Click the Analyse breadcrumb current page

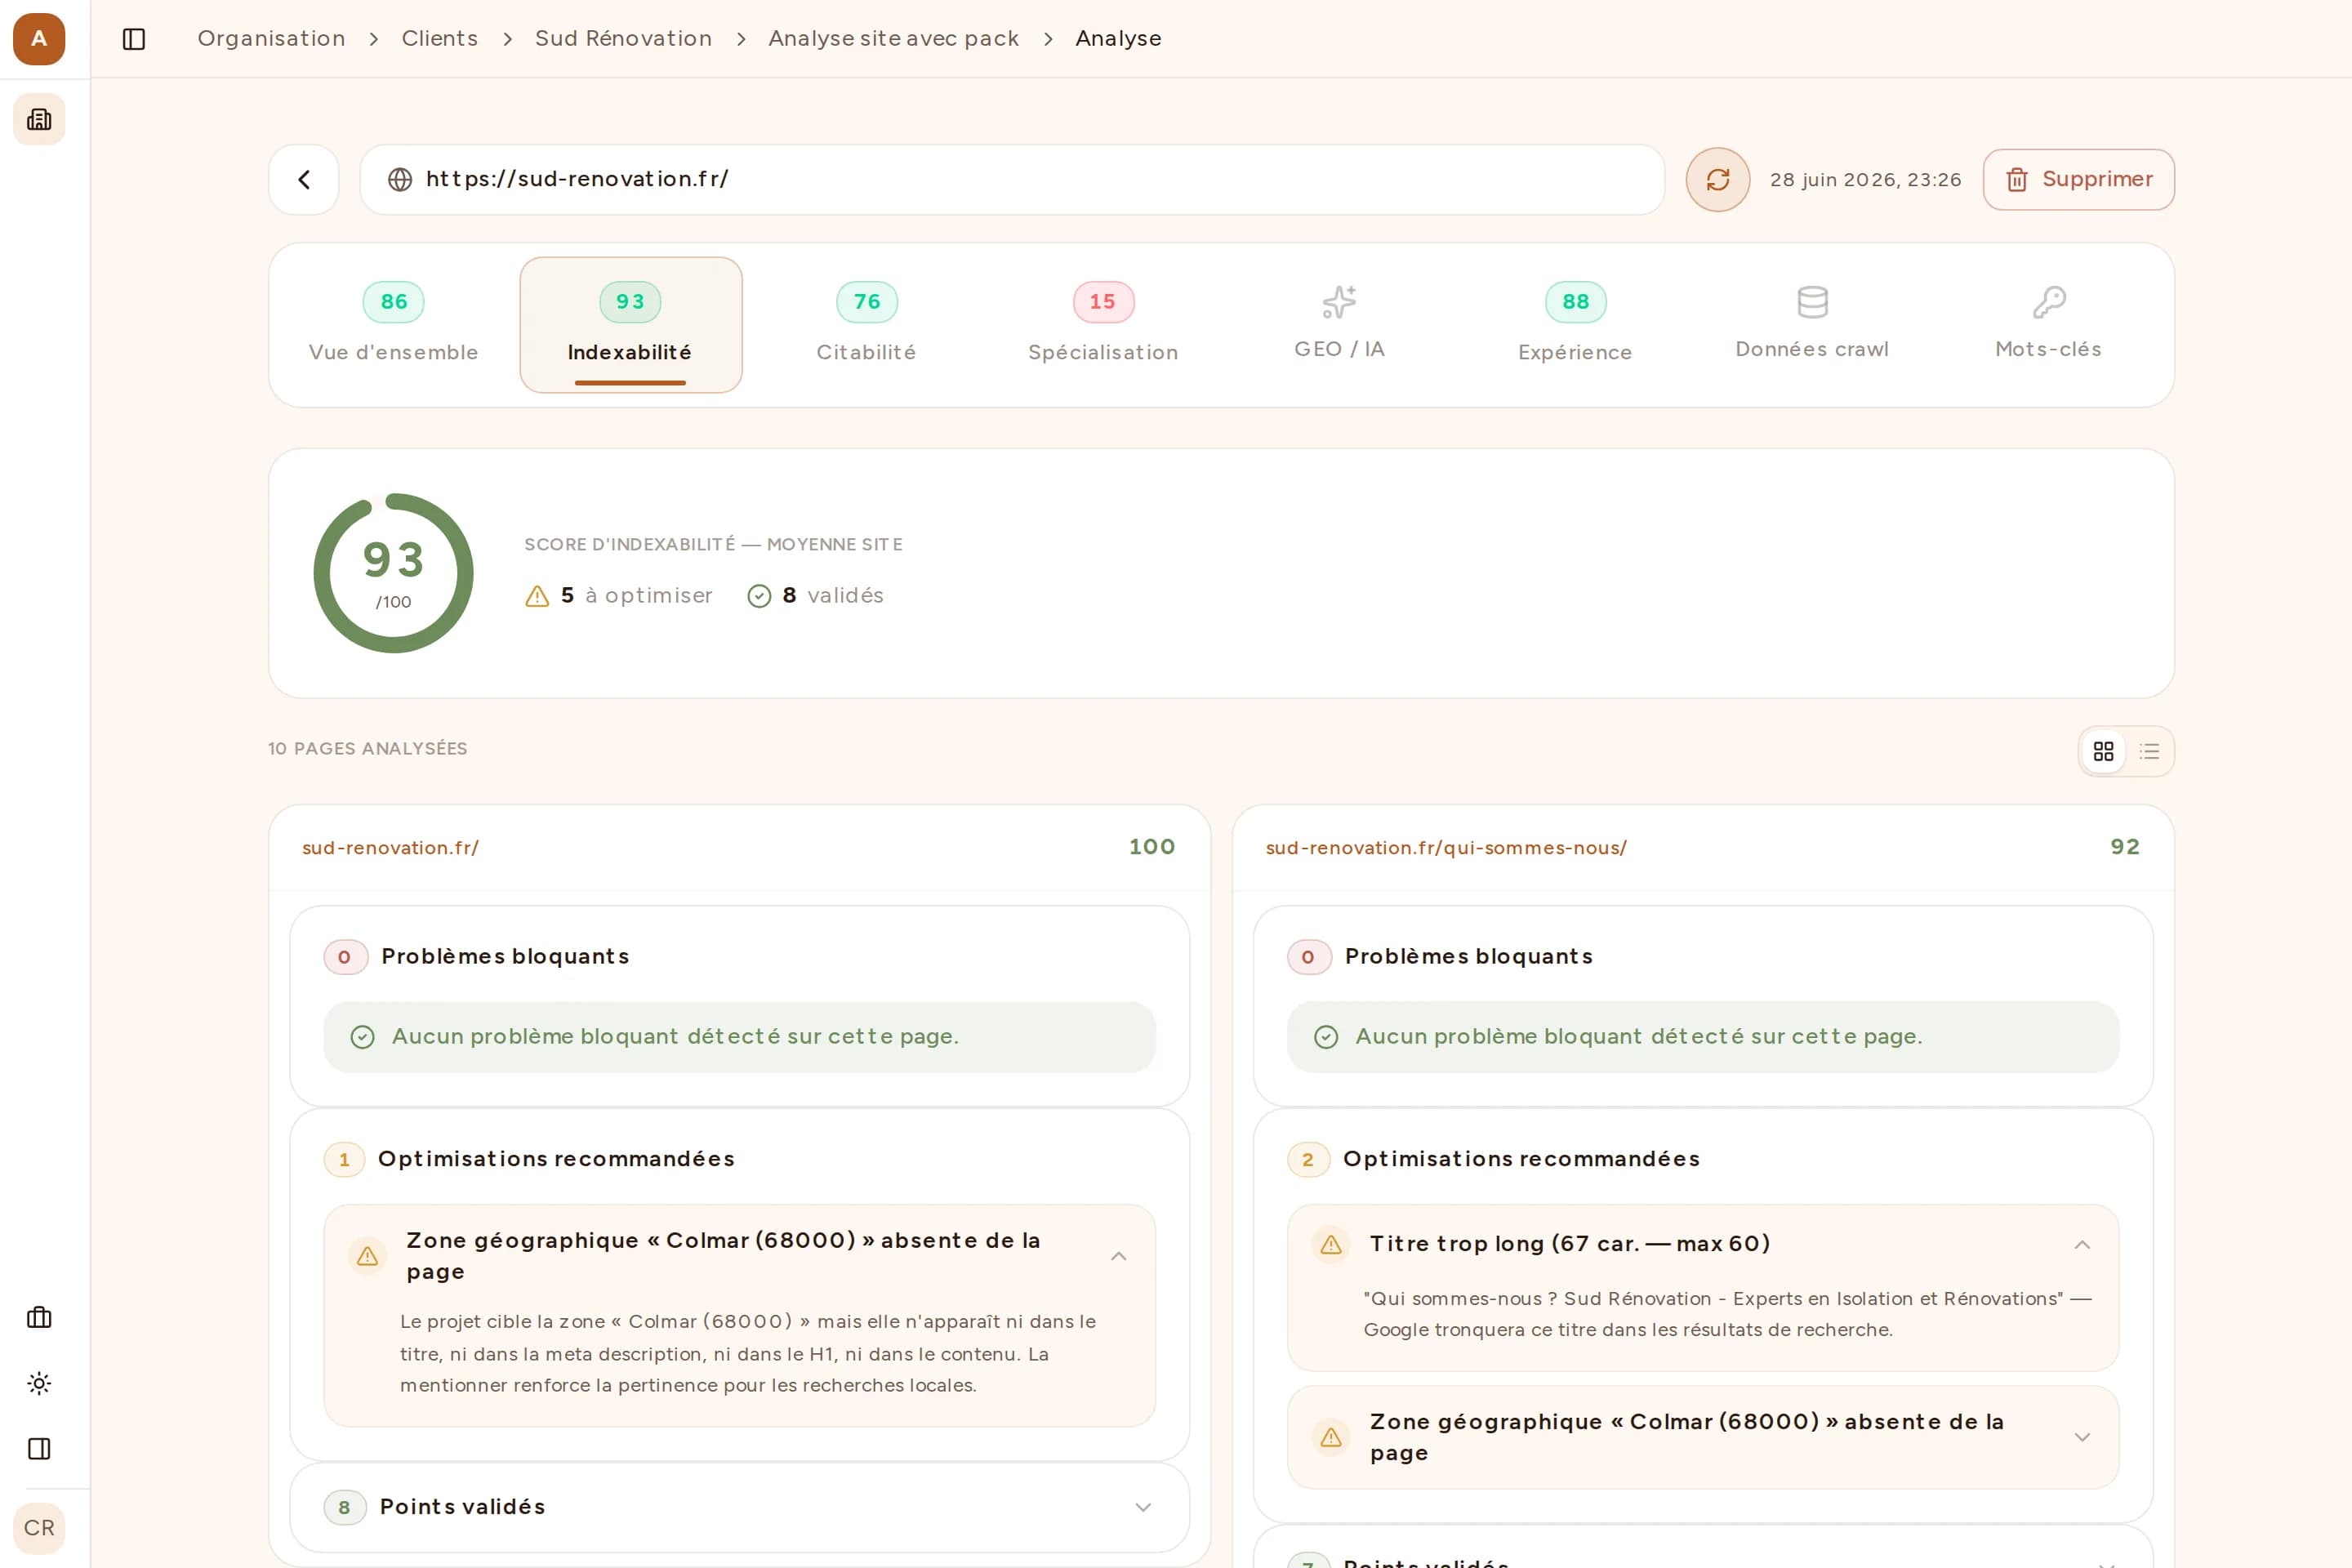(x=1118, y=39)
